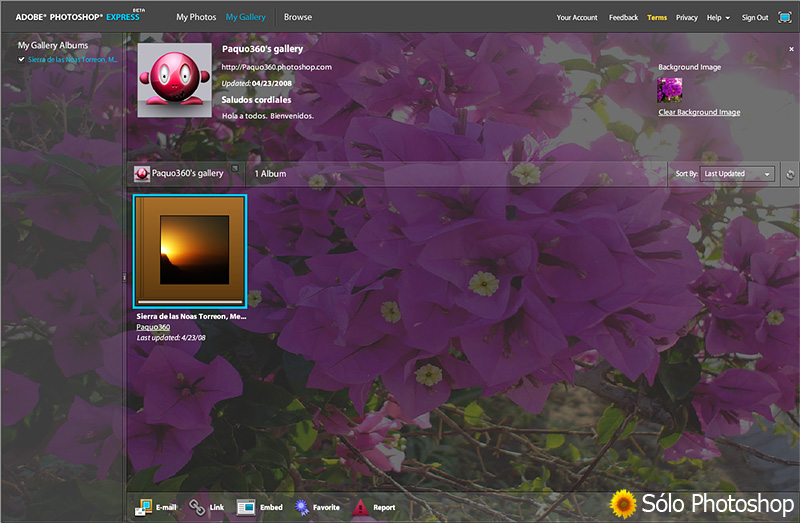Click the chain Link icon
This screenshot has width=800, height=523.
pos(198,507)
